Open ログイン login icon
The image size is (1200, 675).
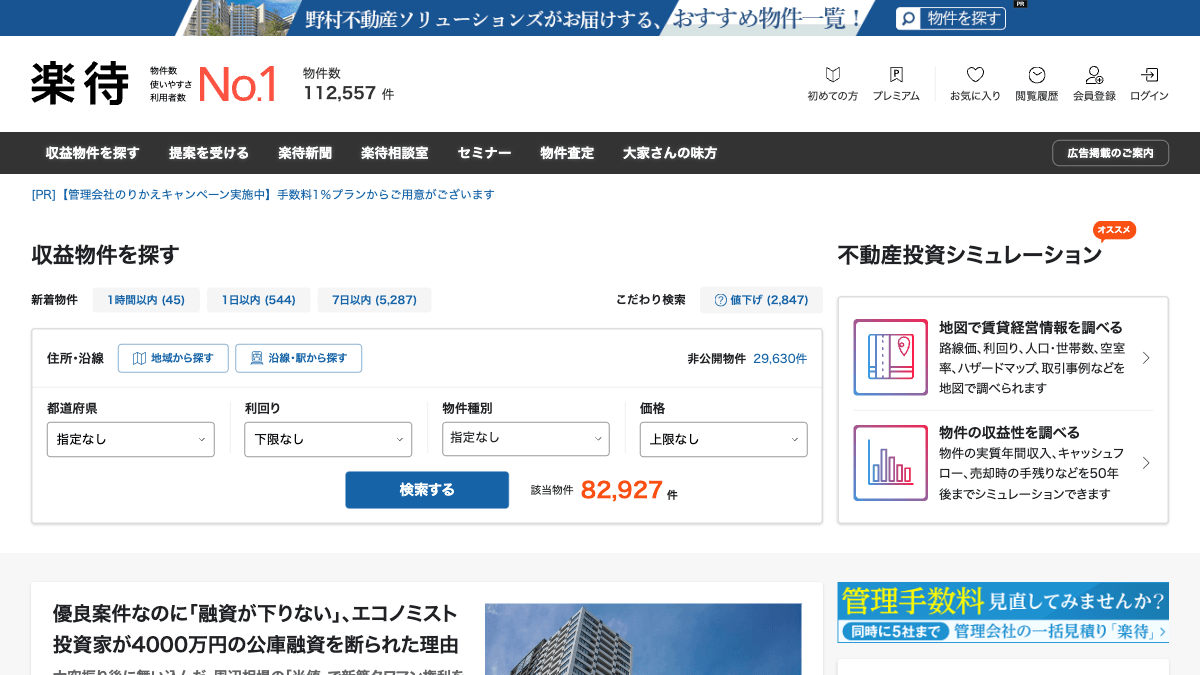click(x=1150, y=75)
